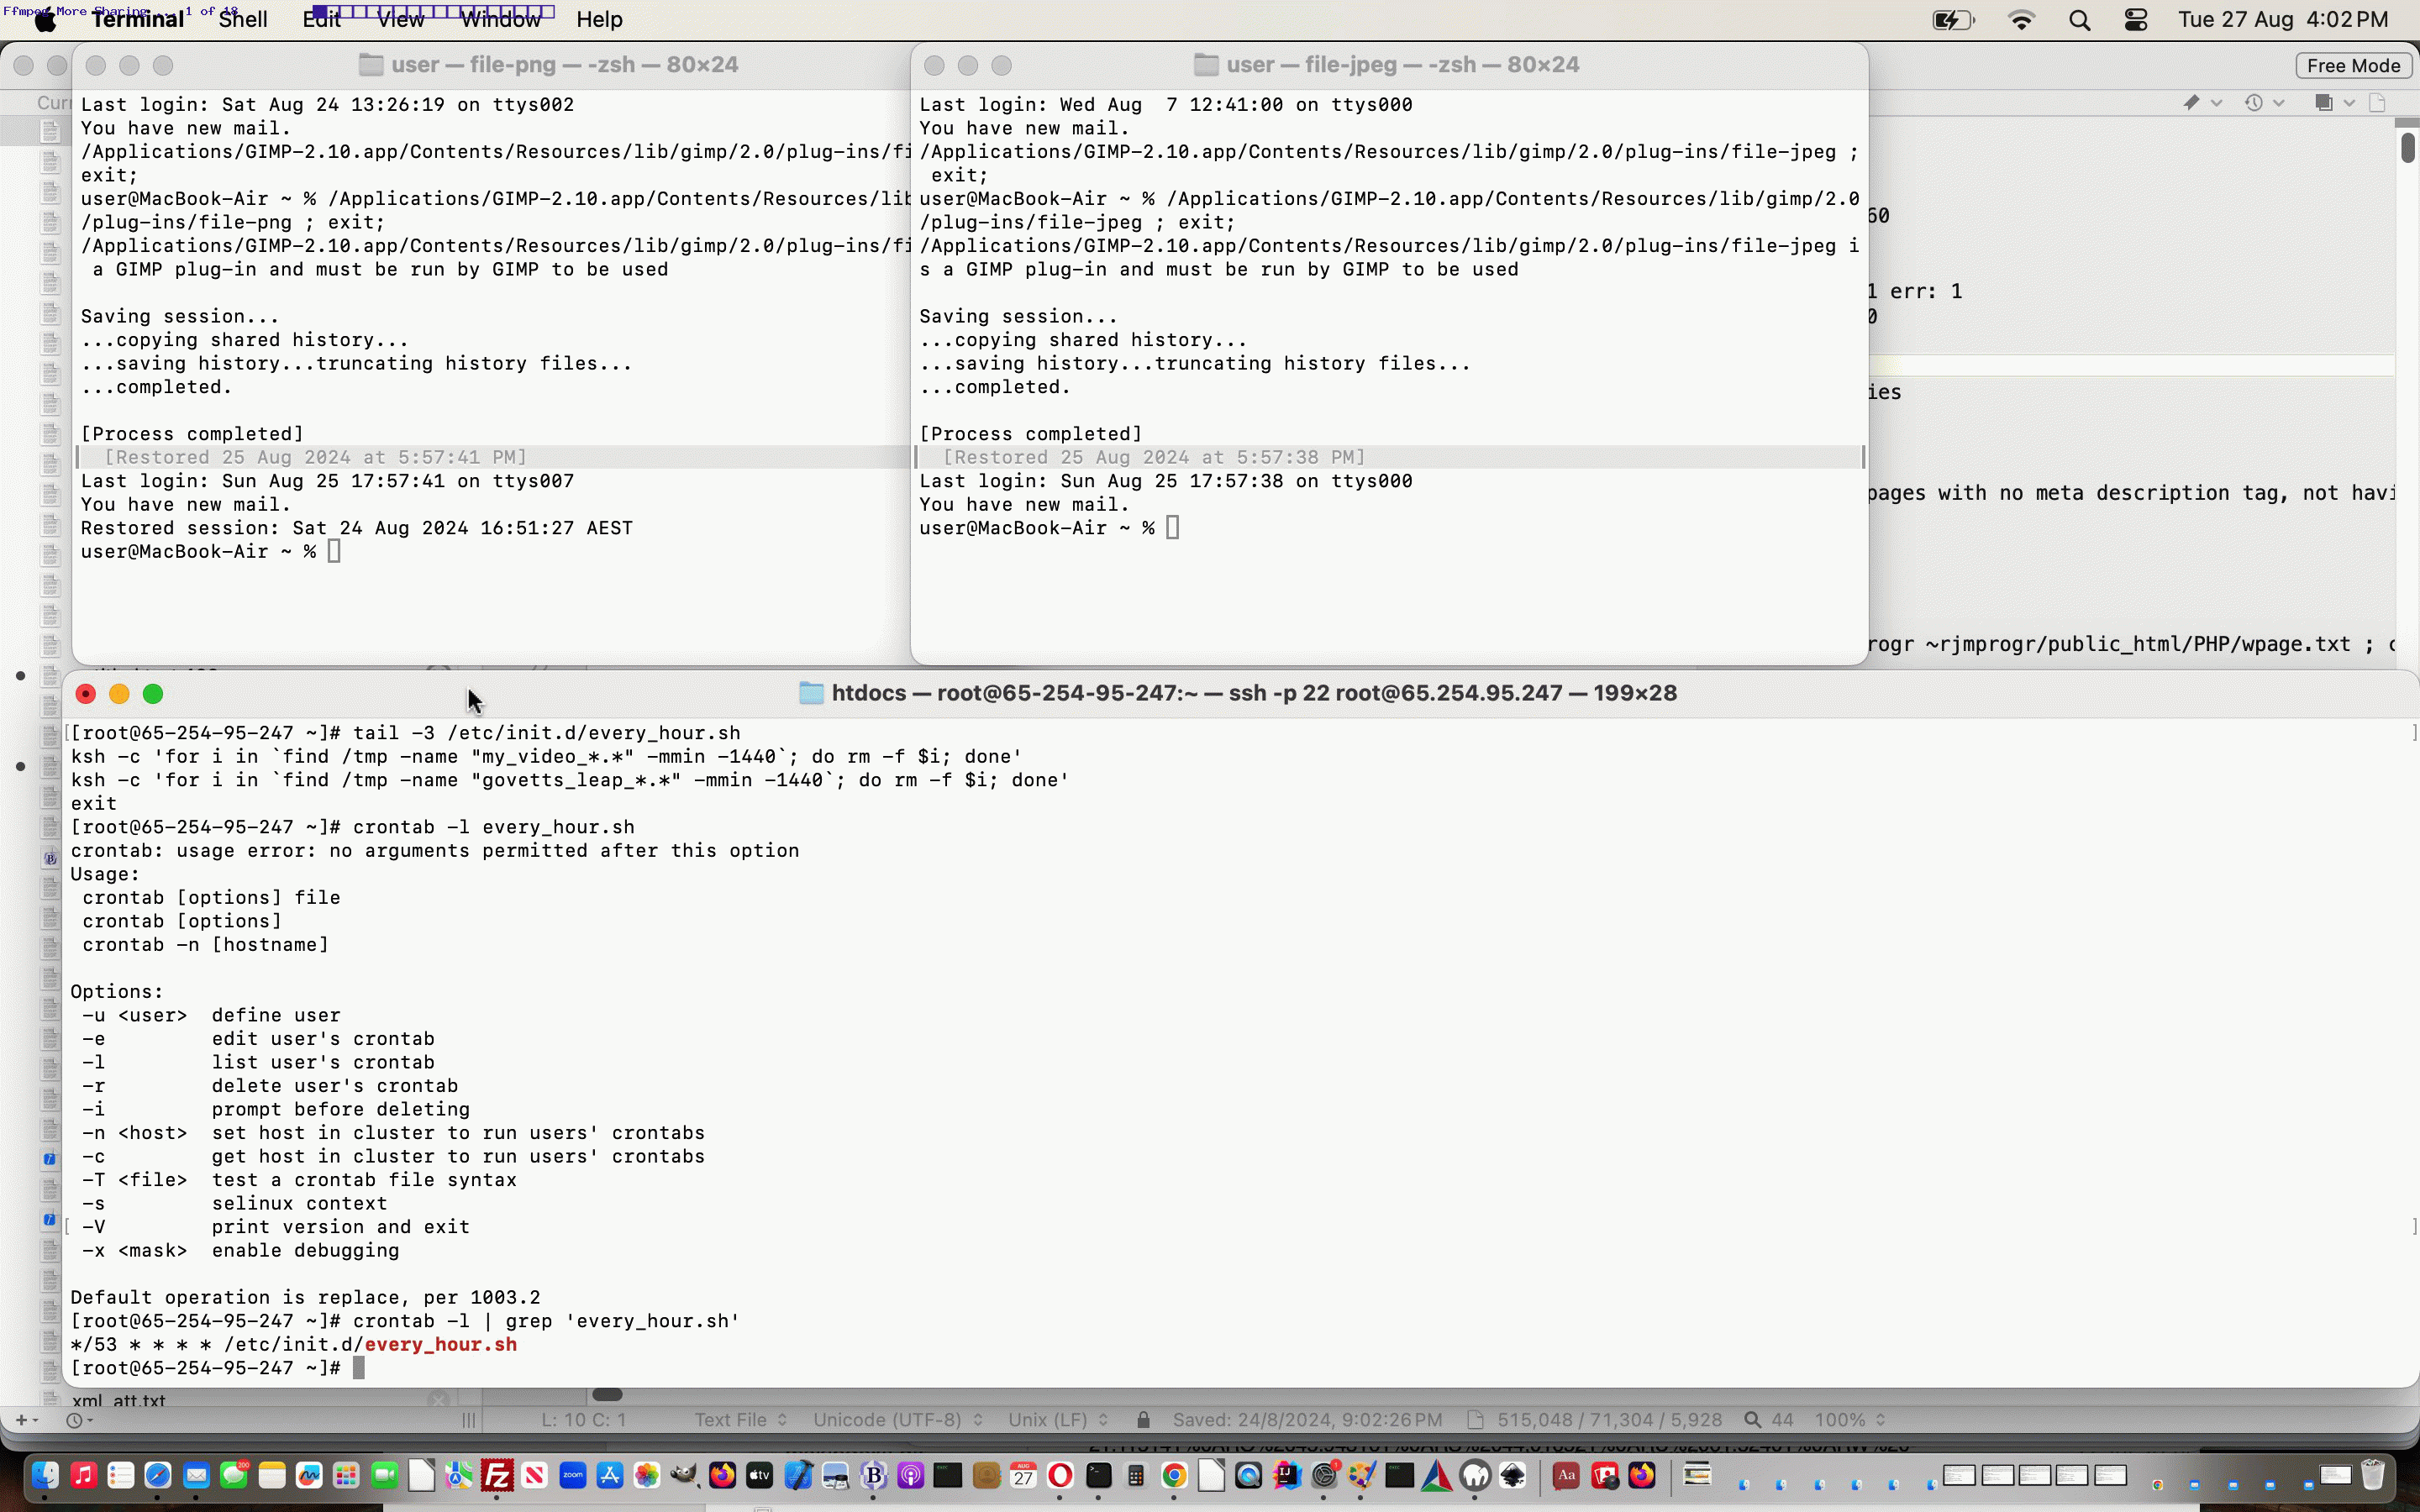2420x1512 pixels.
Task: Click the Free Mode button
Action: point(2353,65)
